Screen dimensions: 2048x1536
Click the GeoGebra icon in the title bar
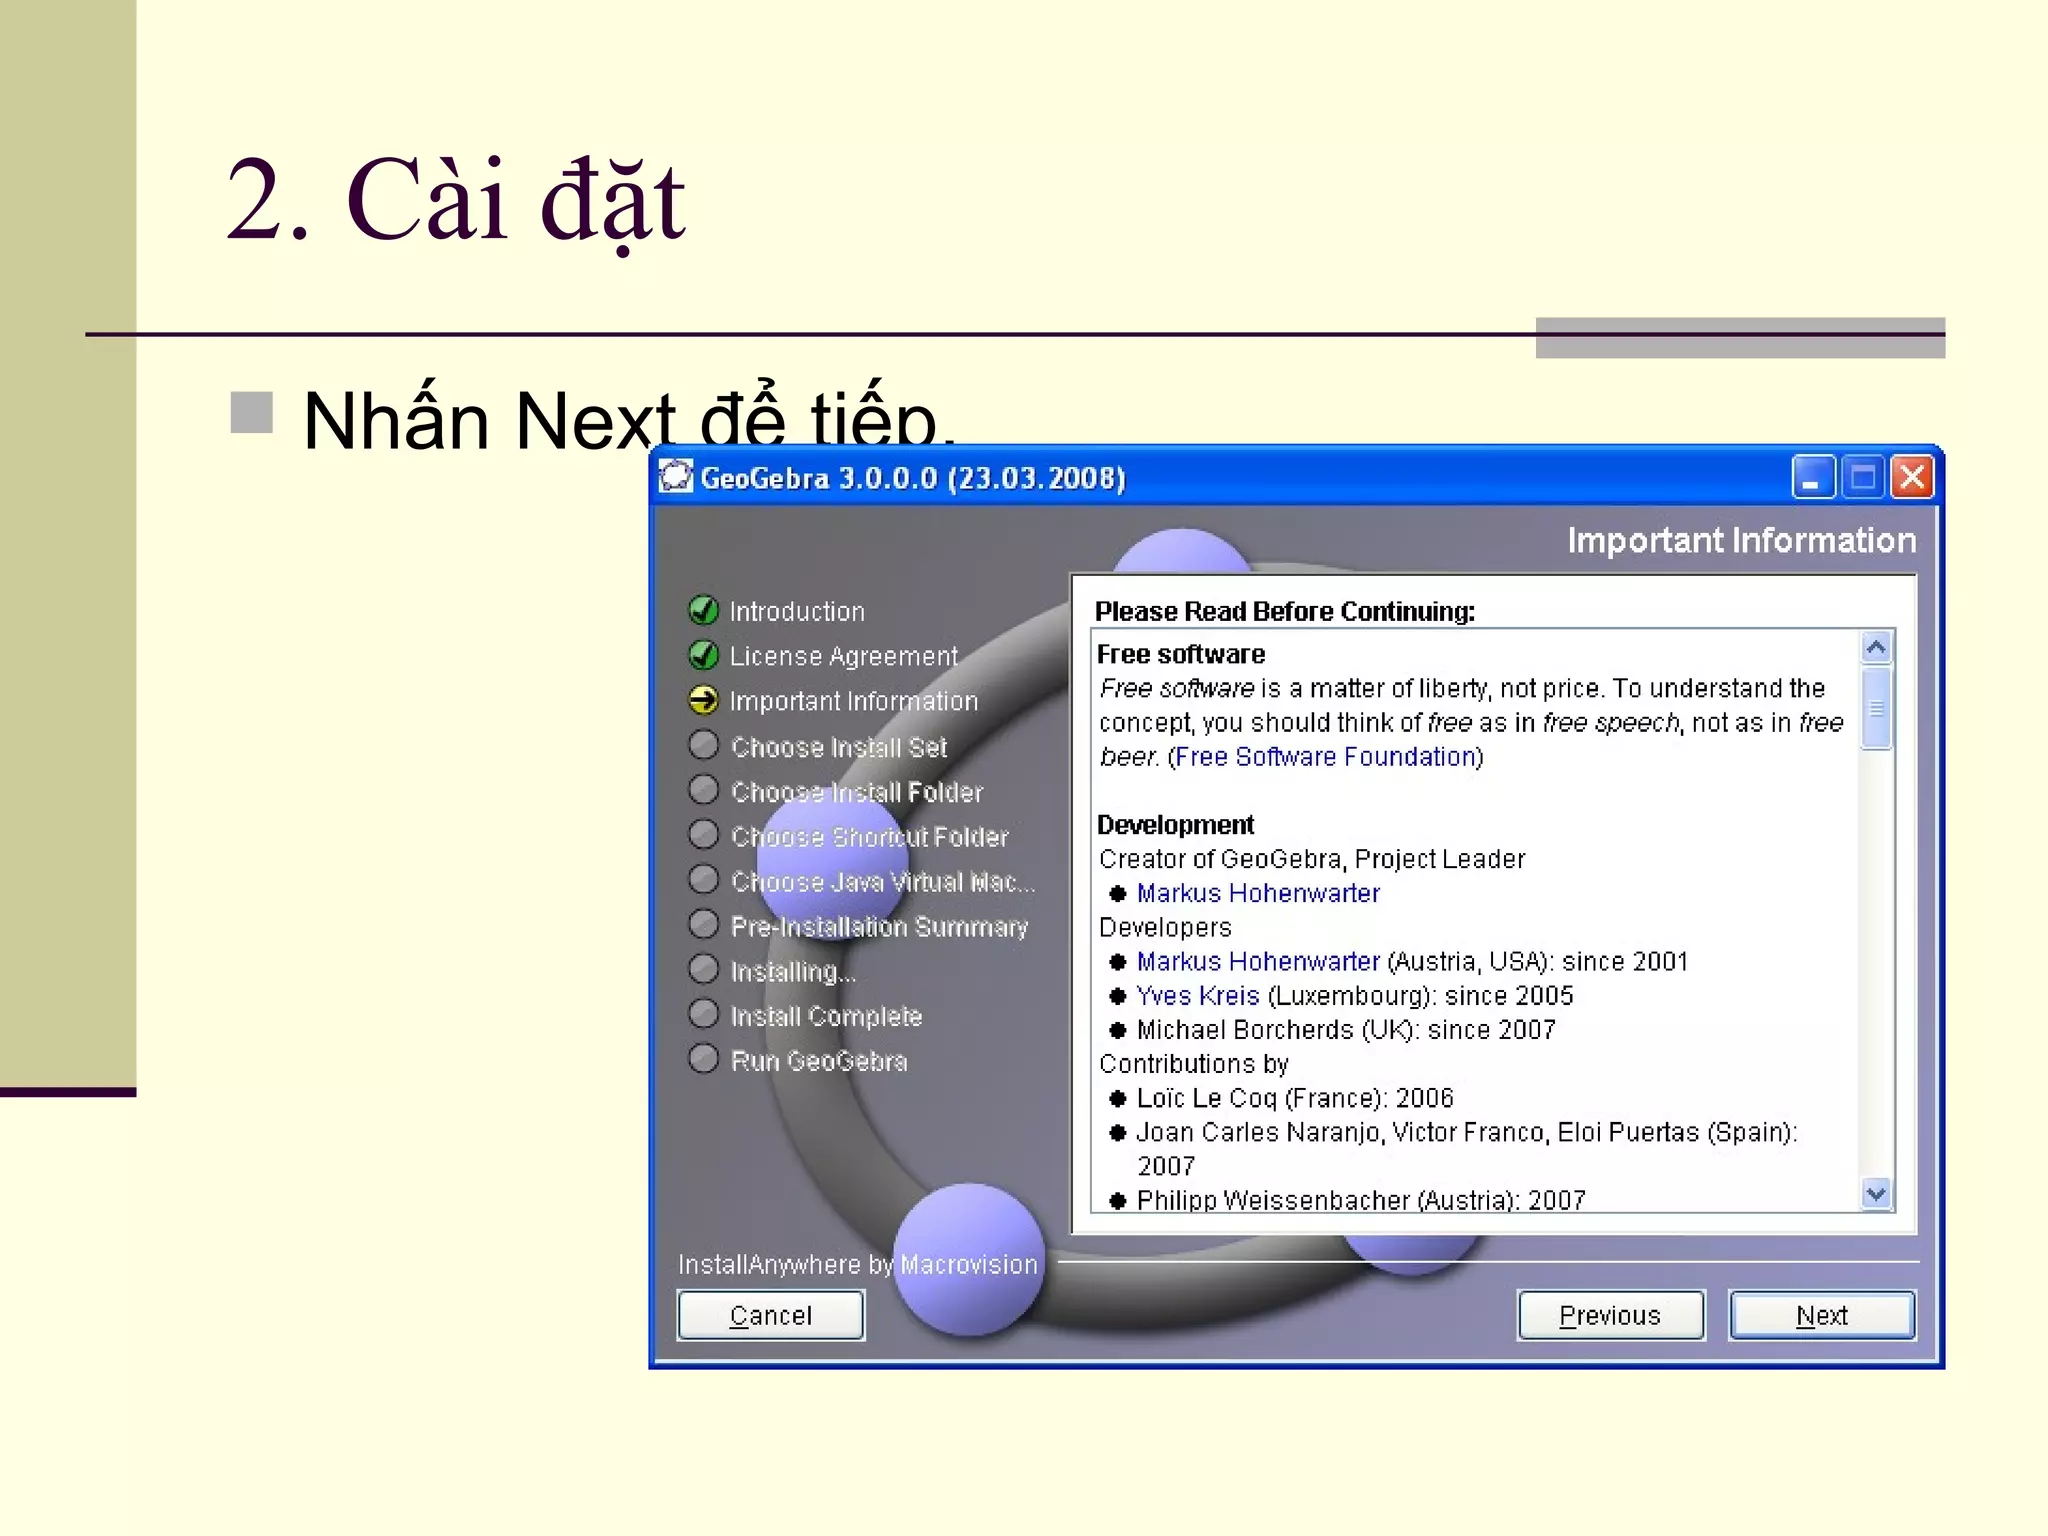tap(676, 477)
